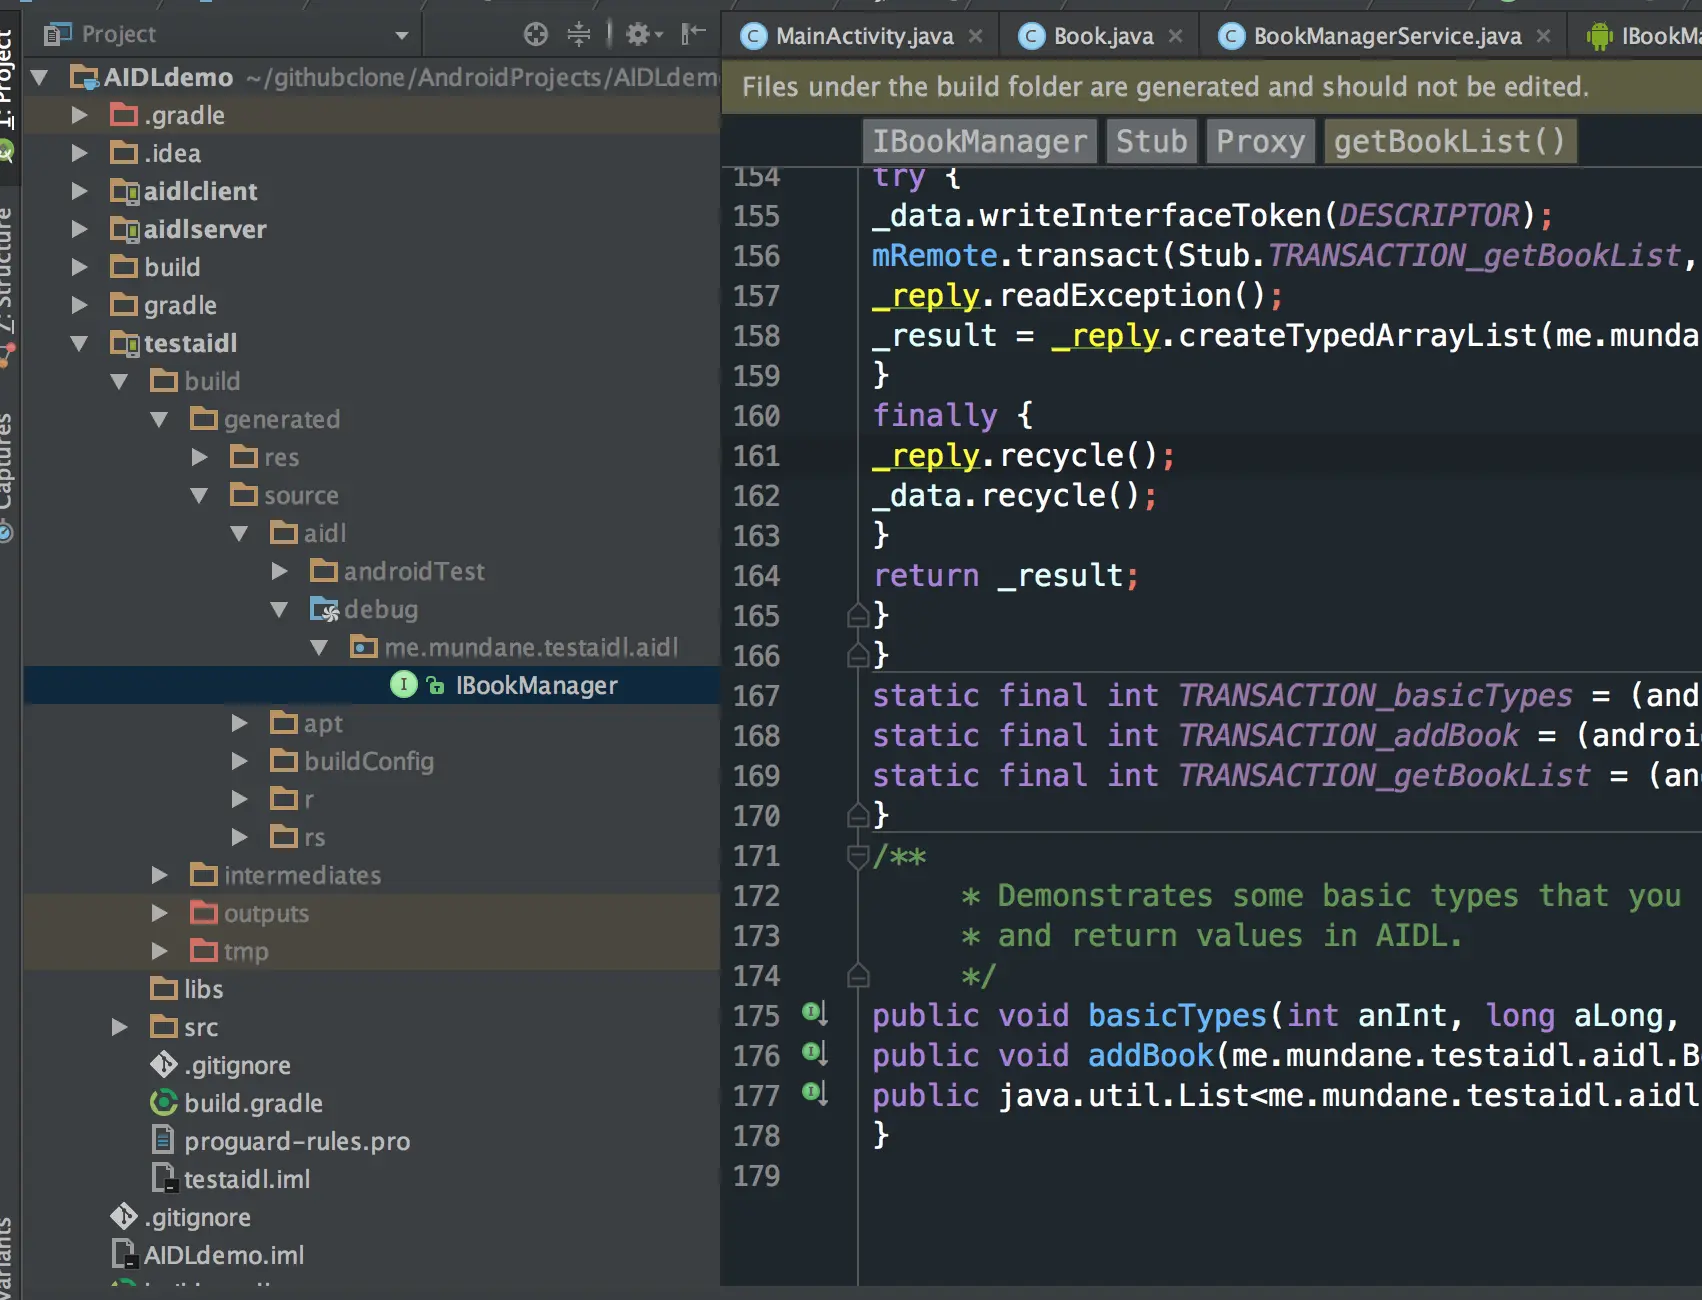This screenshot has height=1300, width=1702.
Task: Toggle code fold marker at line 171
Action: click(857, 857)
